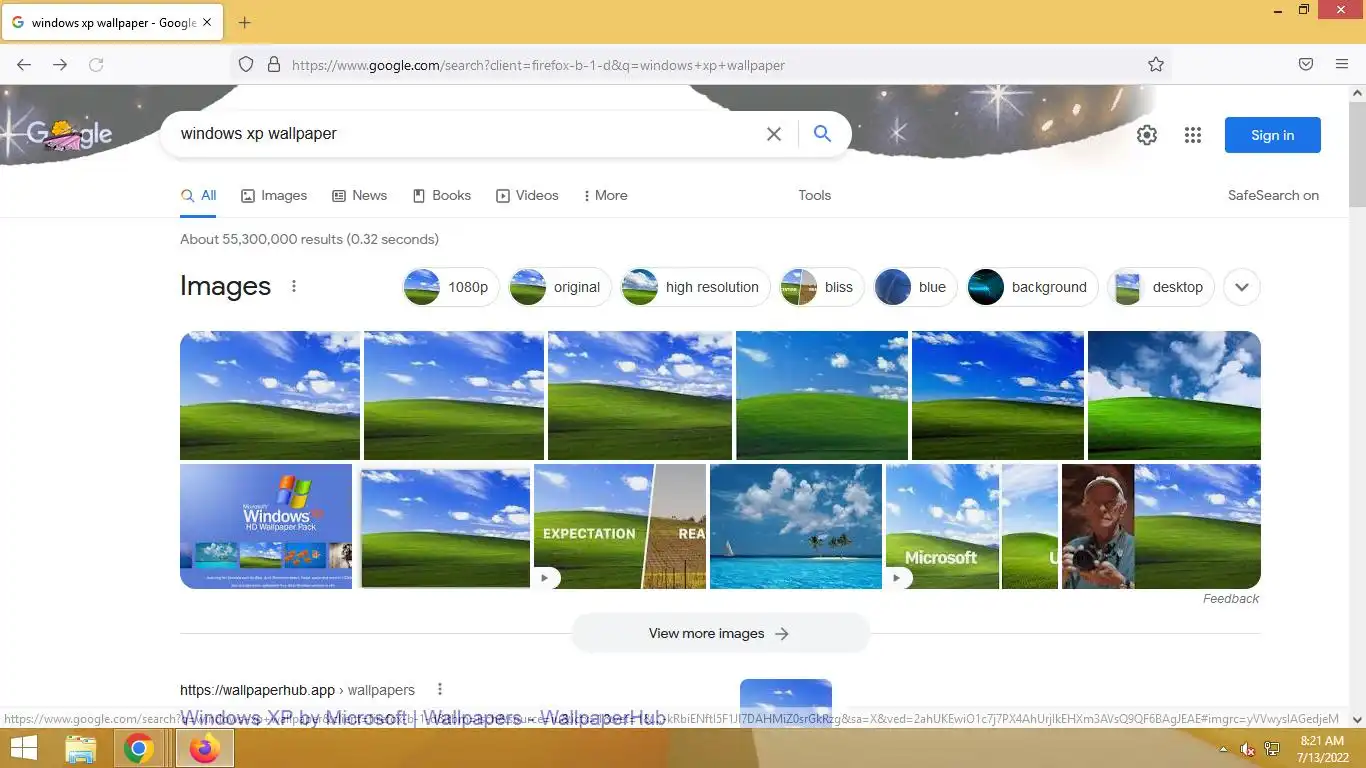Open a new browser tab
This screenshot has width=1366, height=768.
pos(244,22)
